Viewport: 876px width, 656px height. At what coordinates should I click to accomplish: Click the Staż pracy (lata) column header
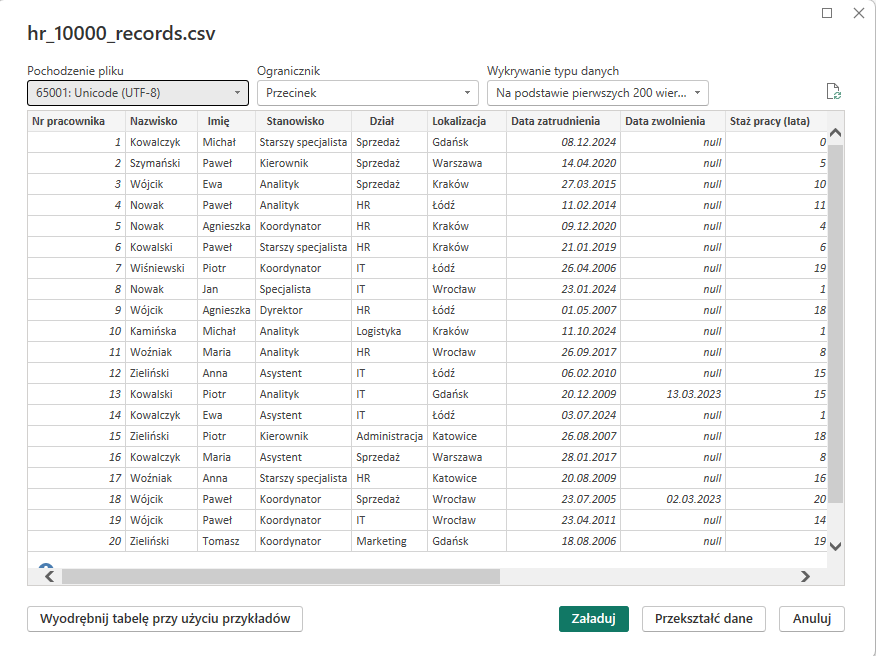click(x=769, y=121)
